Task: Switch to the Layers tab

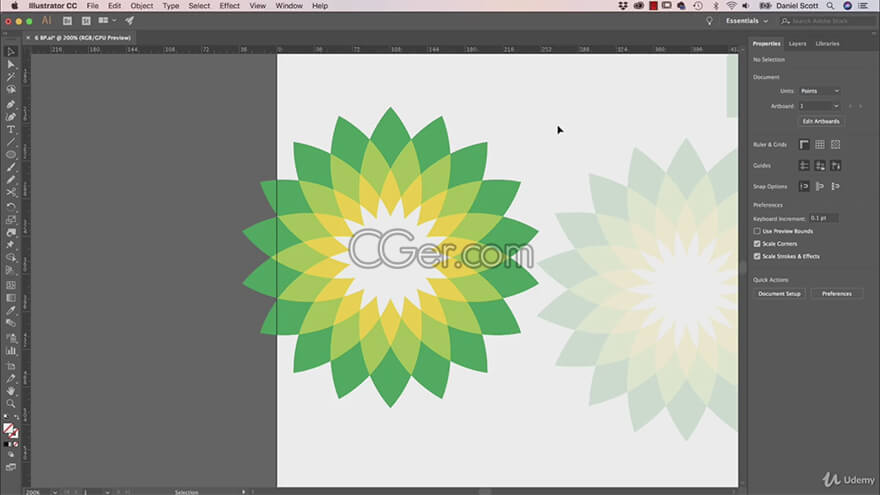Action: (x=797, y=44)
